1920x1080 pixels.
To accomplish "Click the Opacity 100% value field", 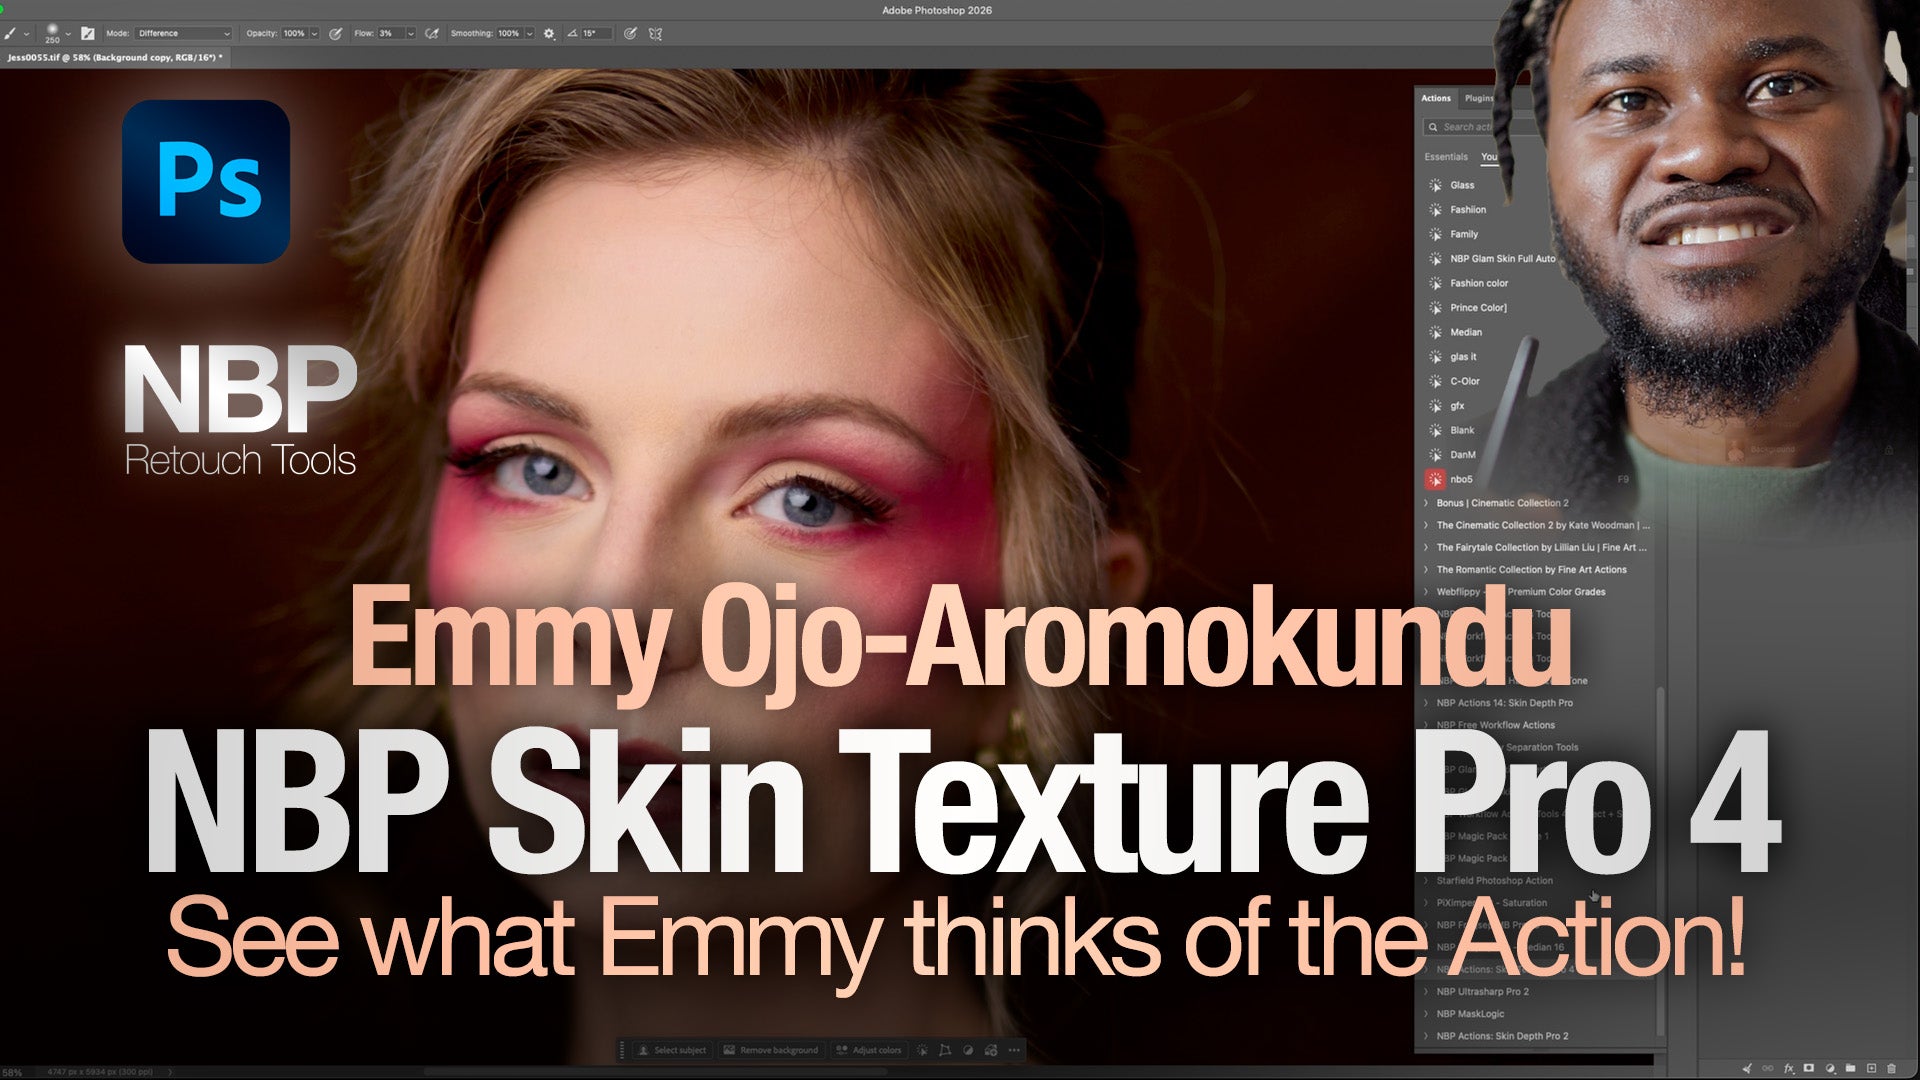I will point(294,33).
